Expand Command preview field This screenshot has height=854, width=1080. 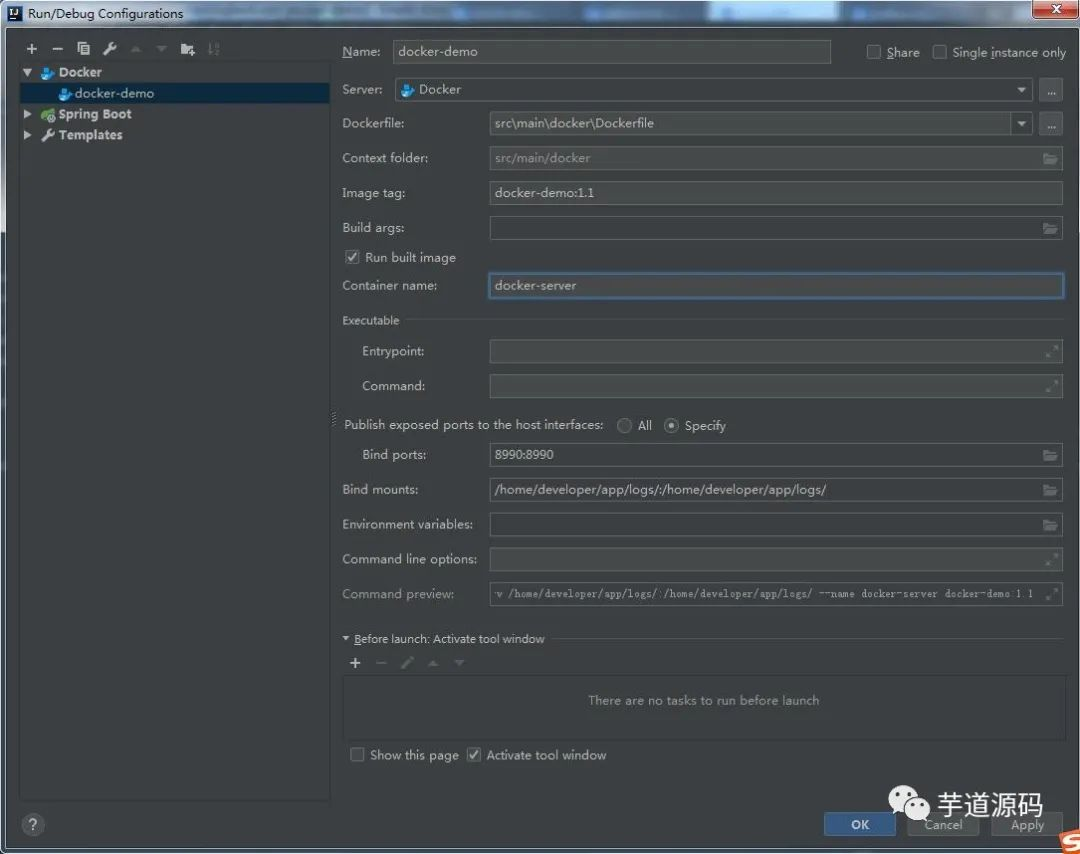pos(1052,594)
